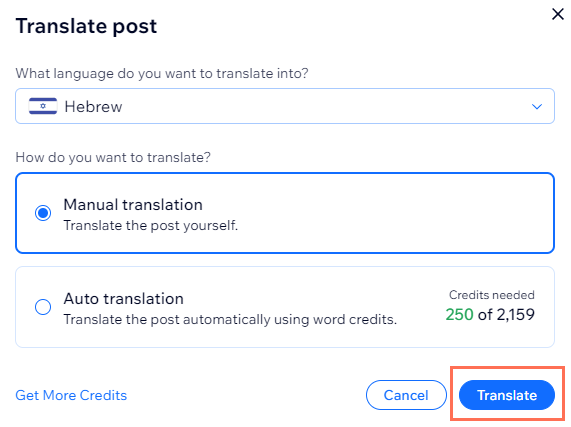This screenshot has width=571, height=427.
Task: Click the automatic word credits description
Action: (230, 320)
